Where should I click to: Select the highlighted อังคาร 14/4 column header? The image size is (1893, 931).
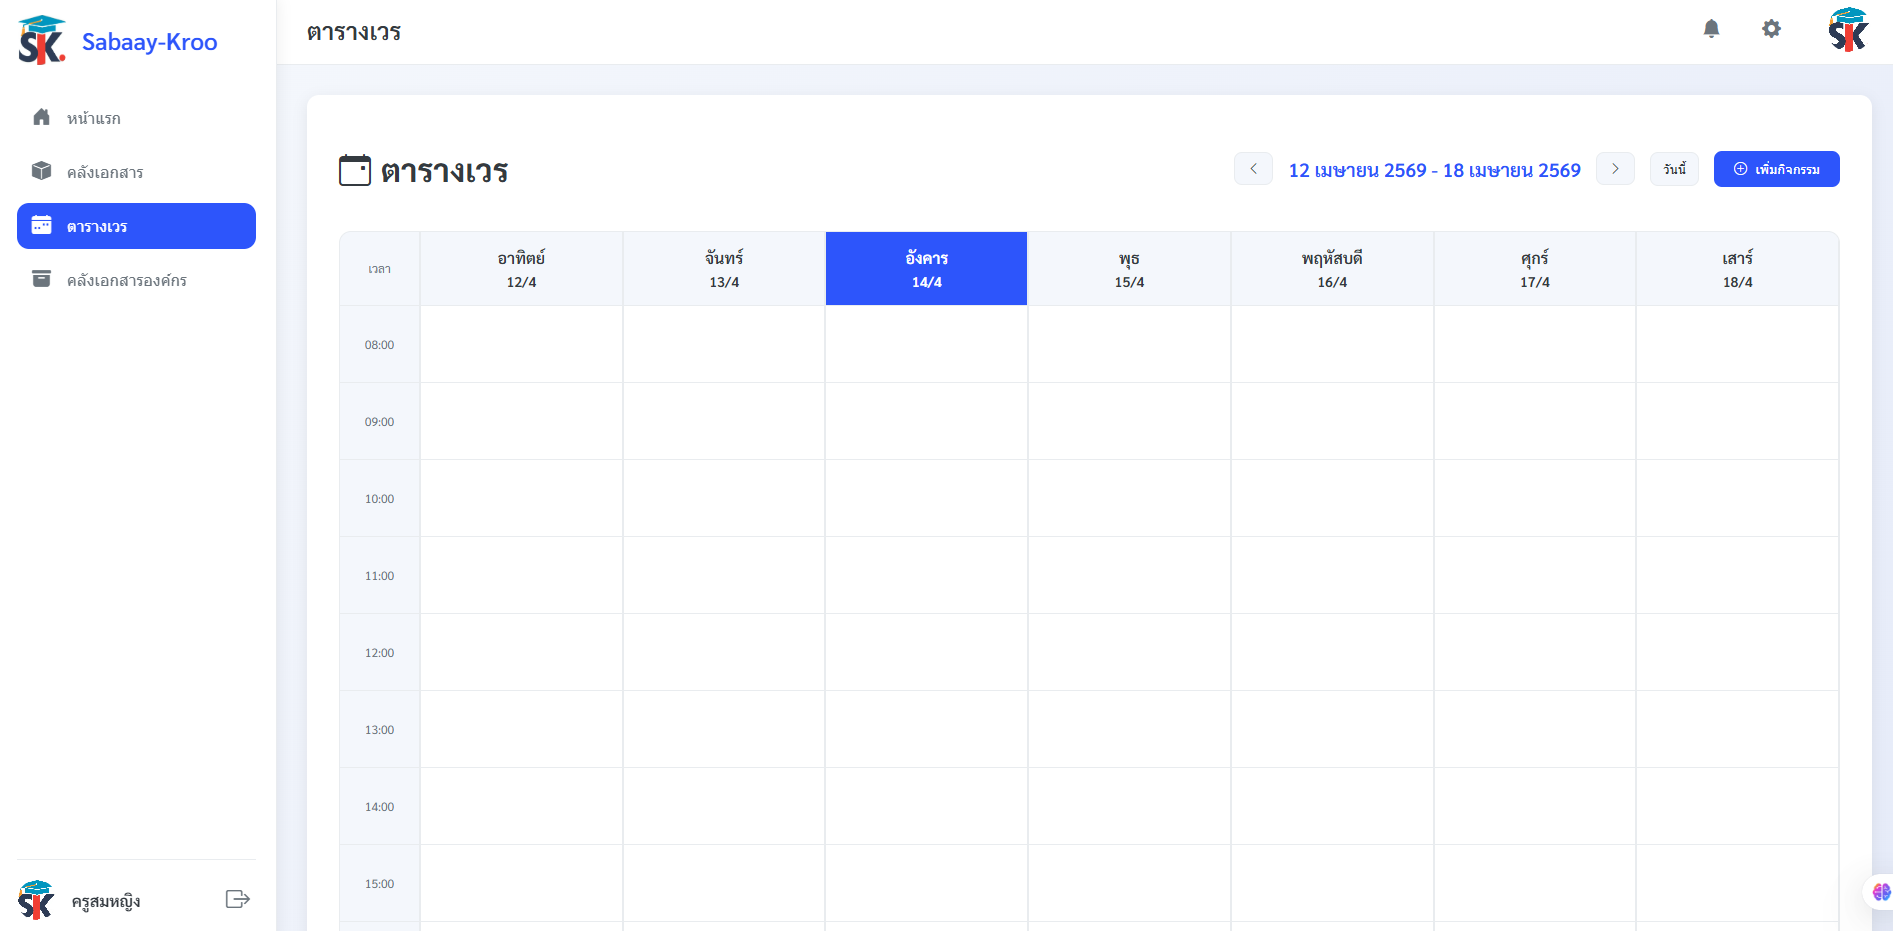pyautogui.click(x=925, y=268)
